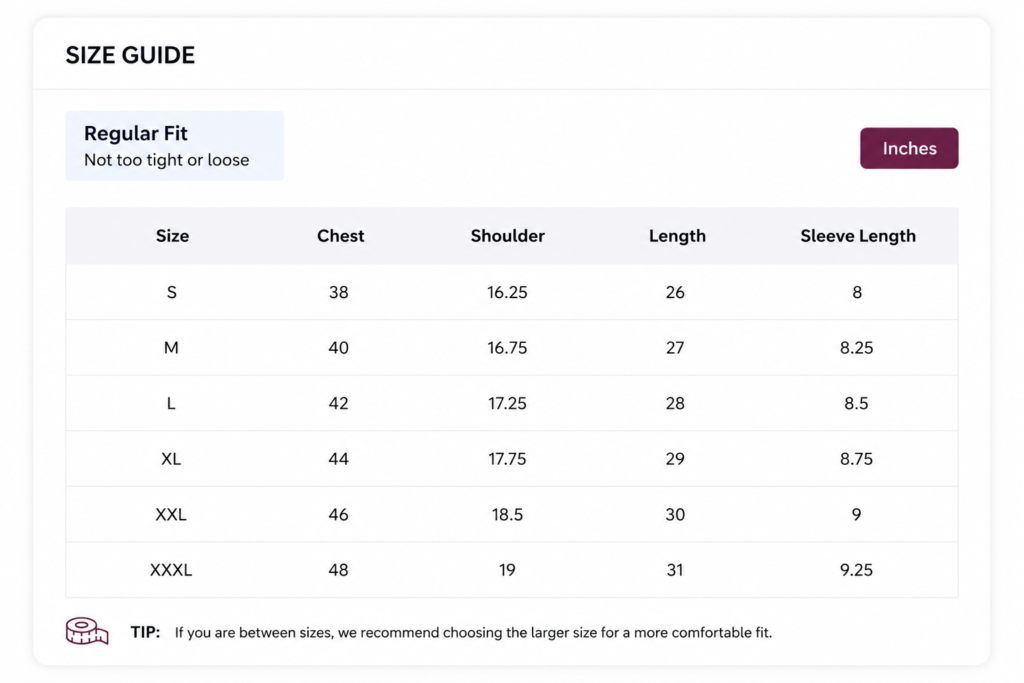
Task: Select the XXXL size row label
Action: (x=171, y=569)
